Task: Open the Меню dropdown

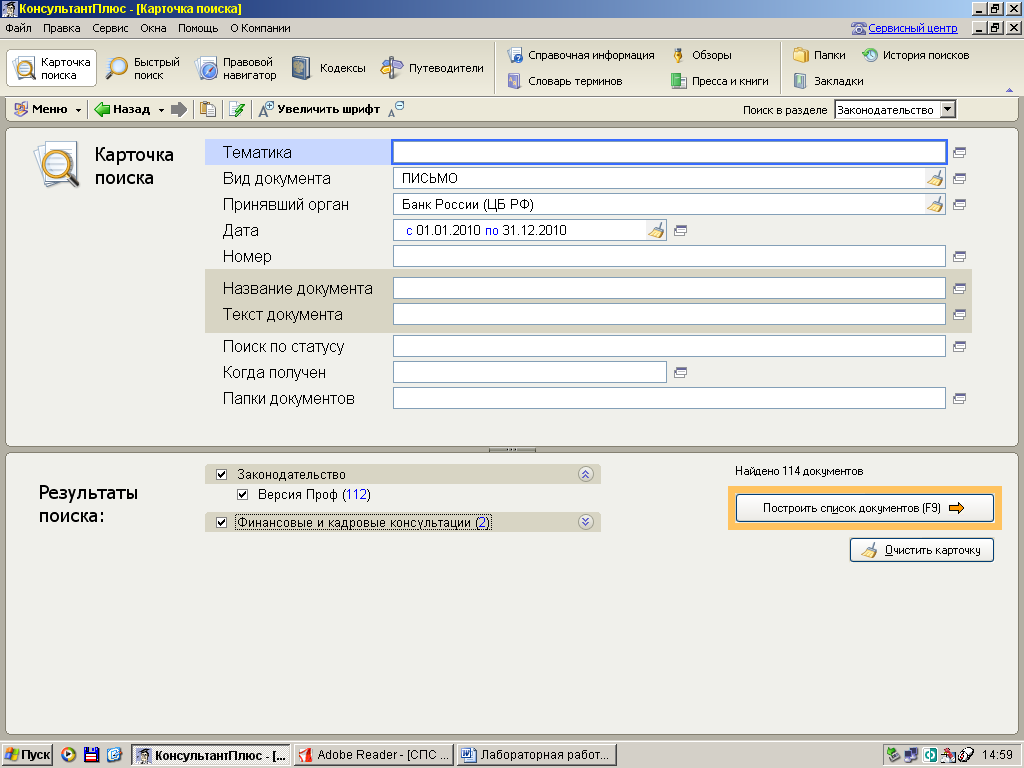Action: click(48, 110)
